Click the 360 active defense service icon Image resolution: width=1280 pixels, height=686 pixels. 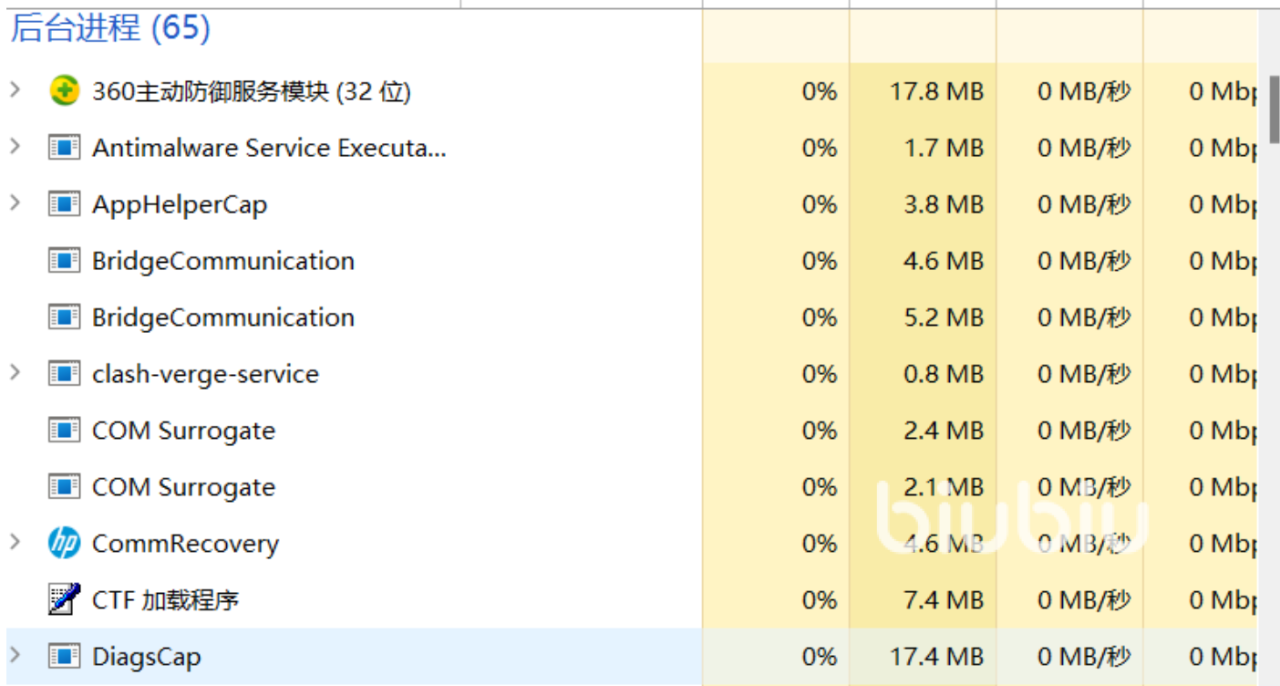[64, 91]
